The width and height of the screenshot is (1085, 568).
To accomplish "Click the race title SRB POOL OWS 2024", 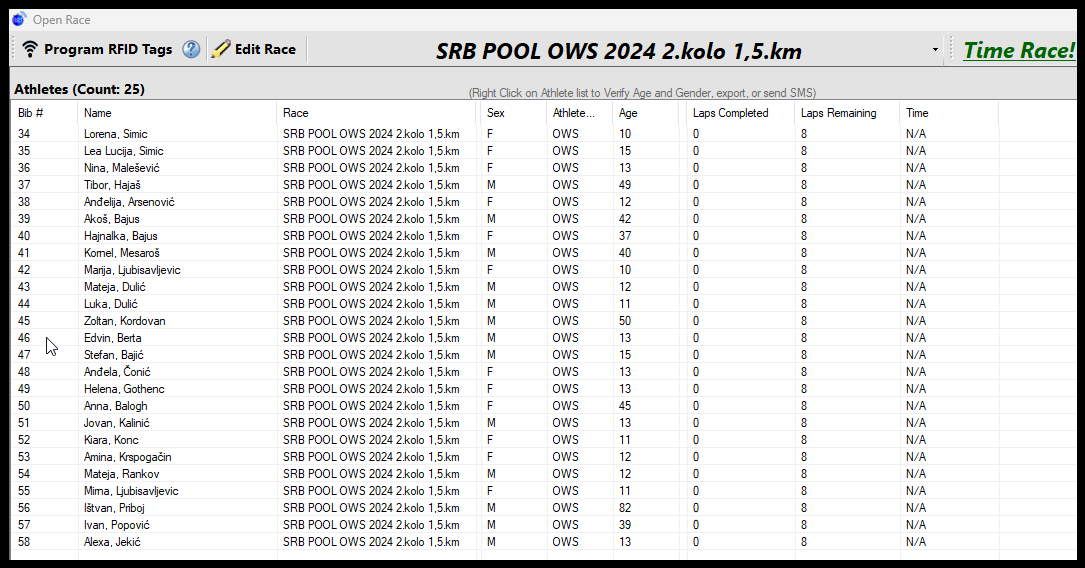I will [x=618, y=51].
